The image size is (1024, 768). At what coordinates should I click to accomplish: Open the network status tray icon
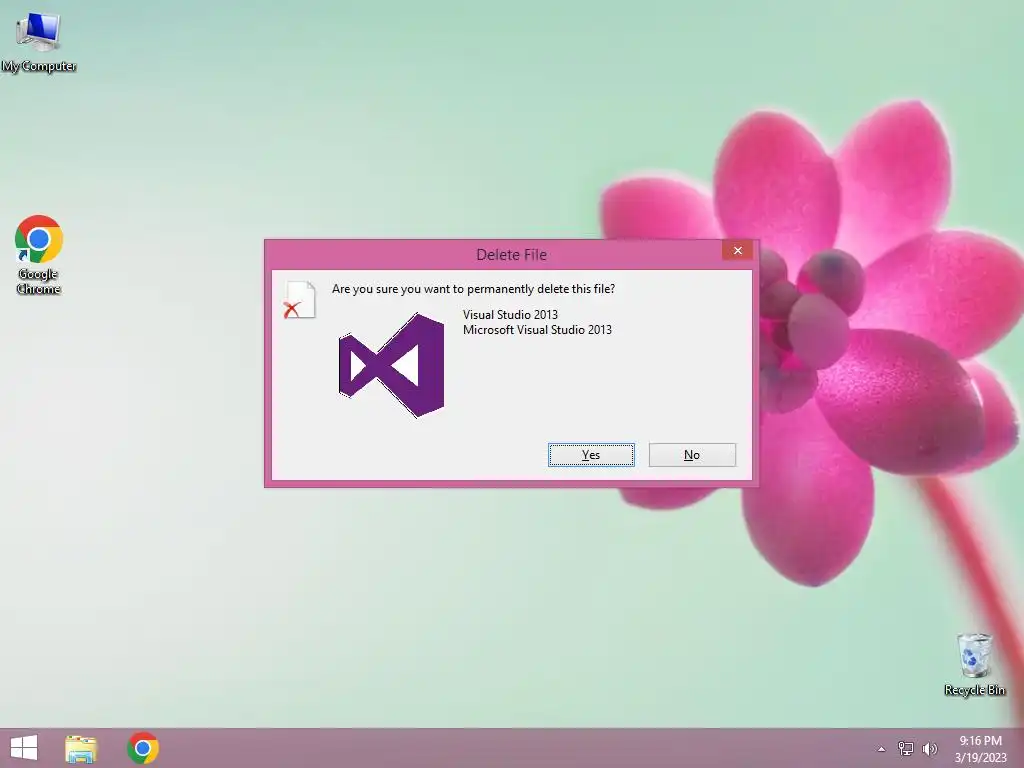[x=905, y=748]
